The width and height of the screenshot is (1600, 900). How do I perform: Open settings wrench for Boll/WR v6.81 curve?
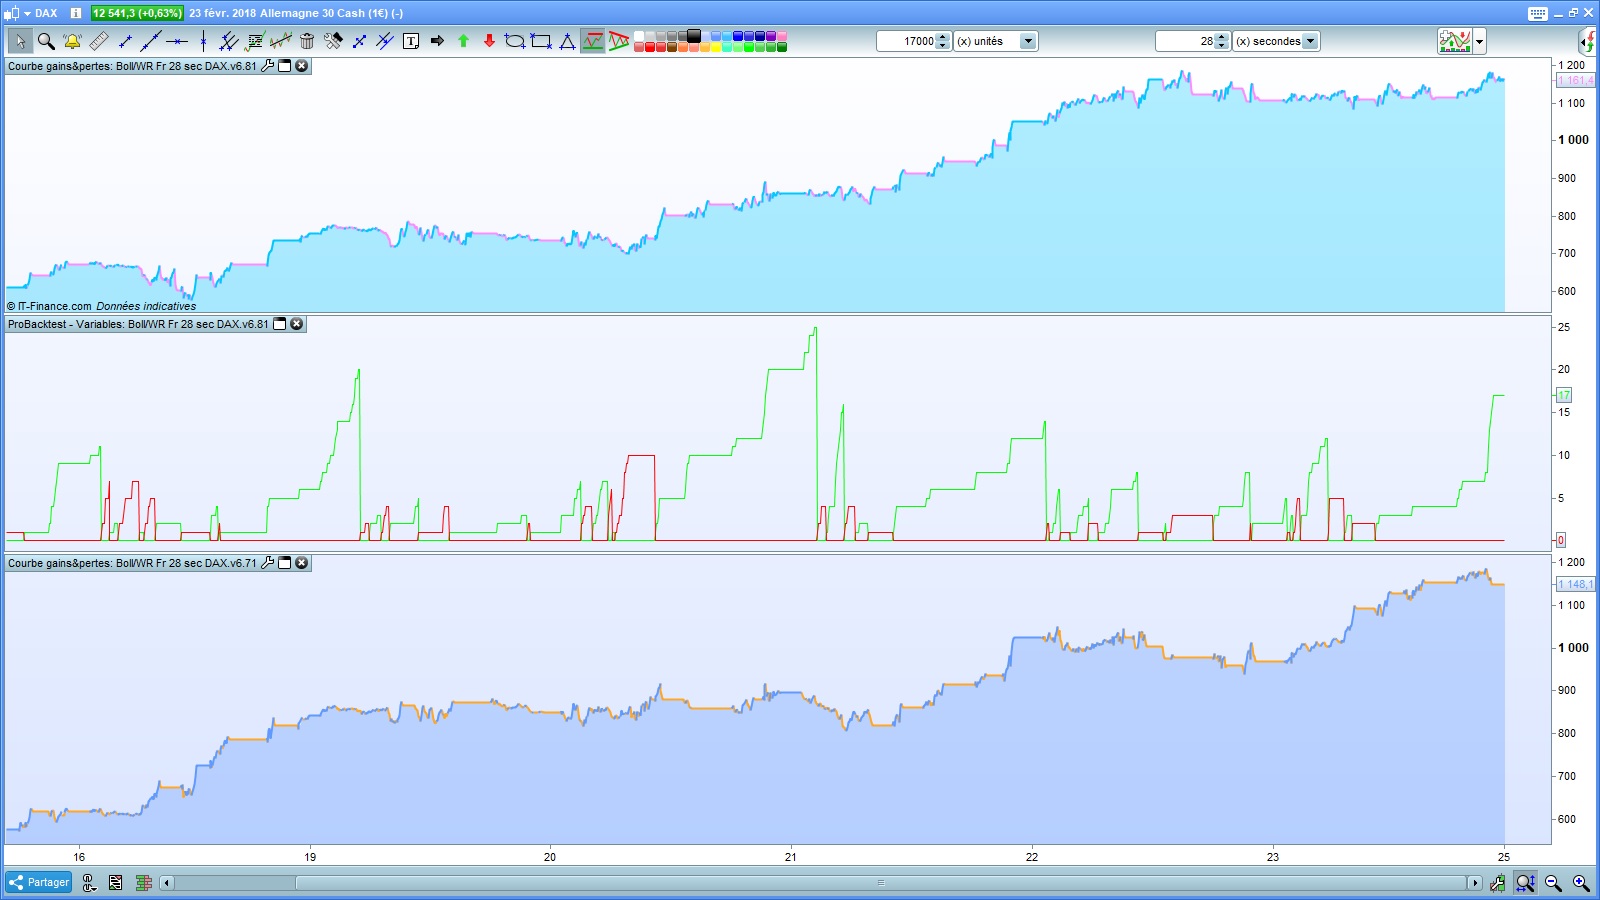(x=268, y=66)
